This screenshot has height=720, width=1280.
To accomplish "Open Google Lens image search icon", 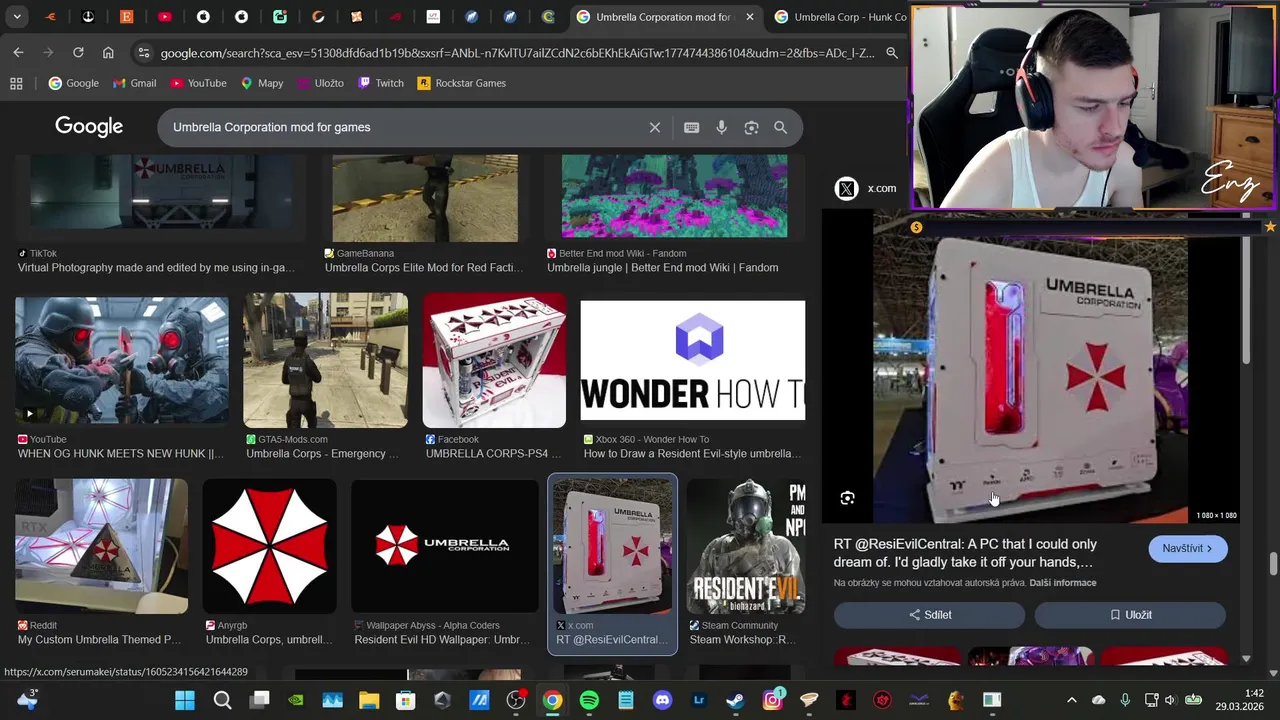I will point(751,127).
